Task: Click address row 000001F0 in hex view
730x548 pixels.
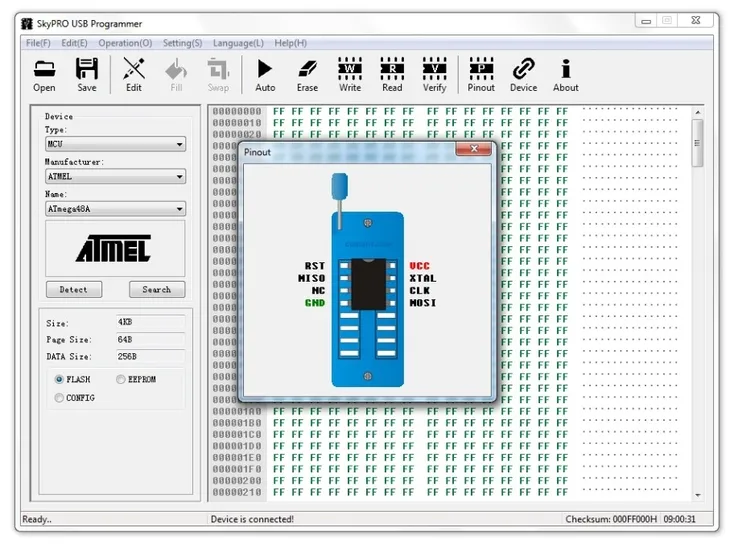Action: pos(237,469)
